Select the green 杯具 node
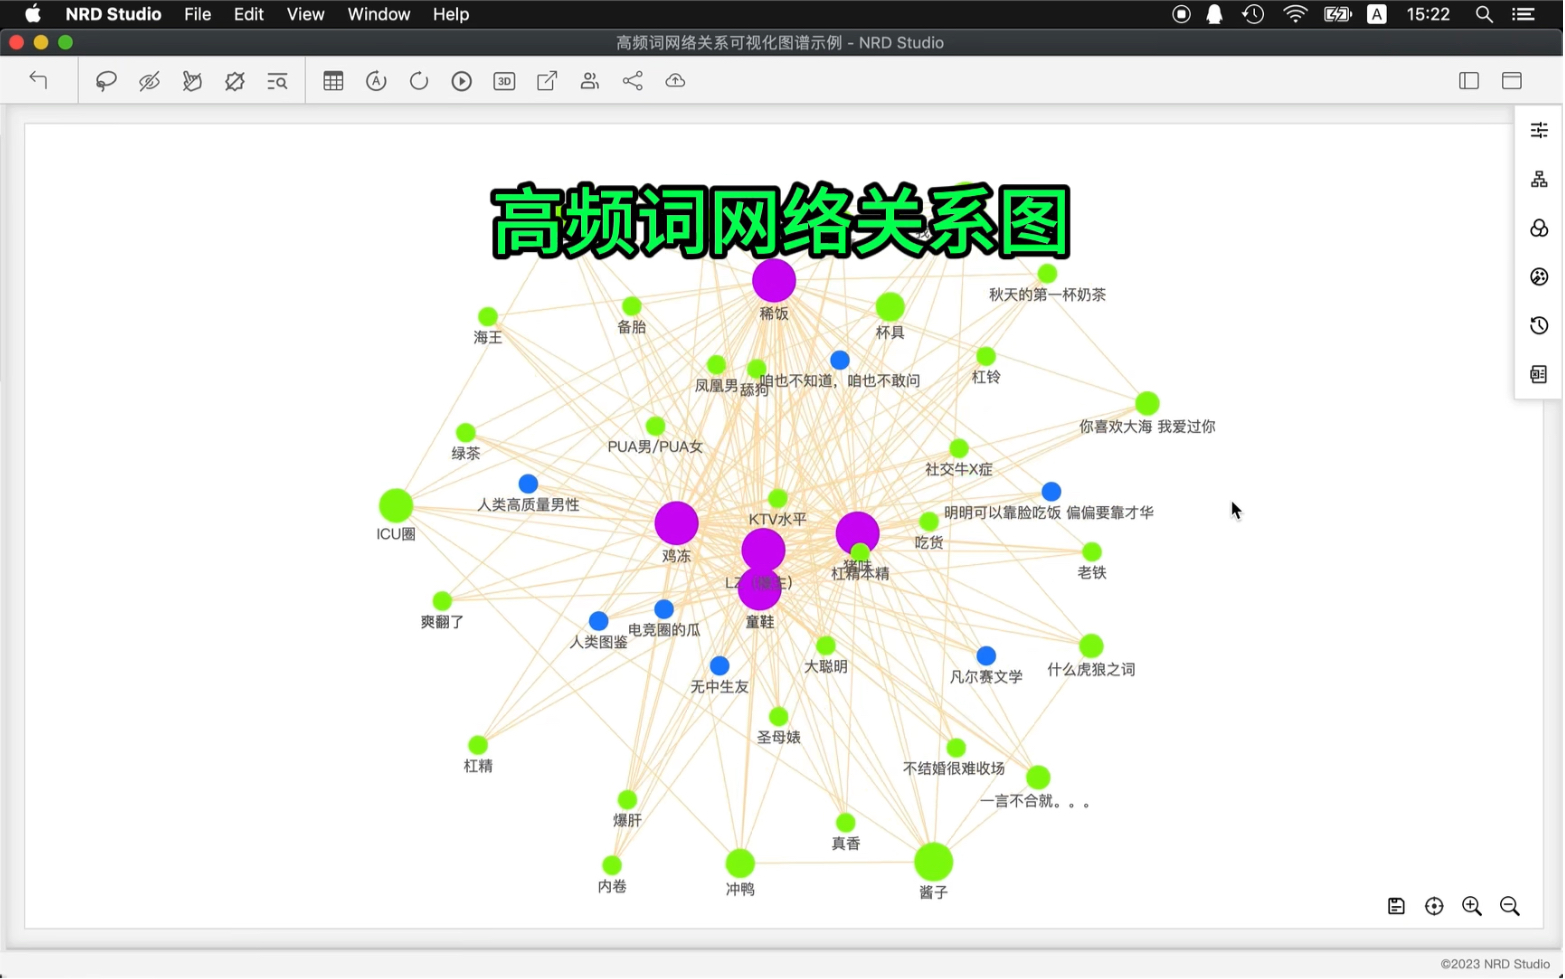The height and width of the screenshot is (979, 1565). coord(890,307)
